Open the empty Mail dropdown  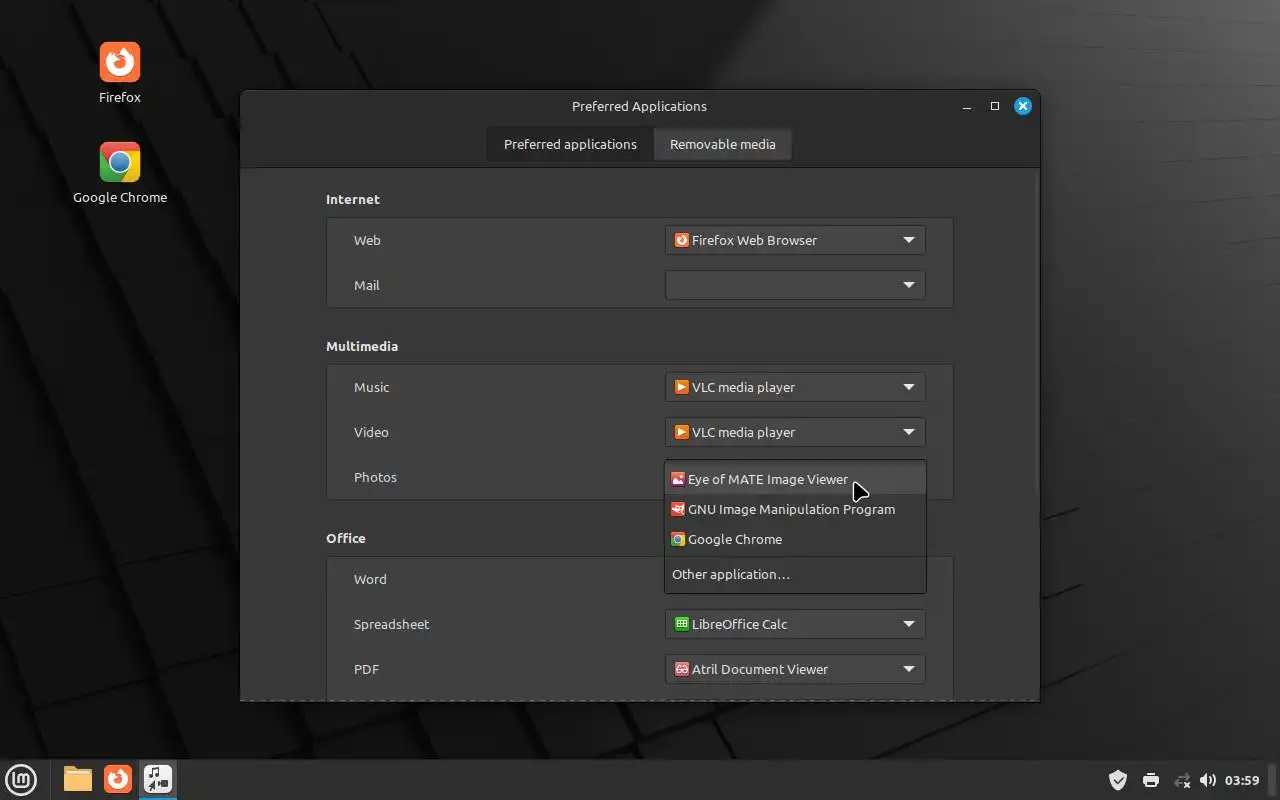click(x=795, y=285)
